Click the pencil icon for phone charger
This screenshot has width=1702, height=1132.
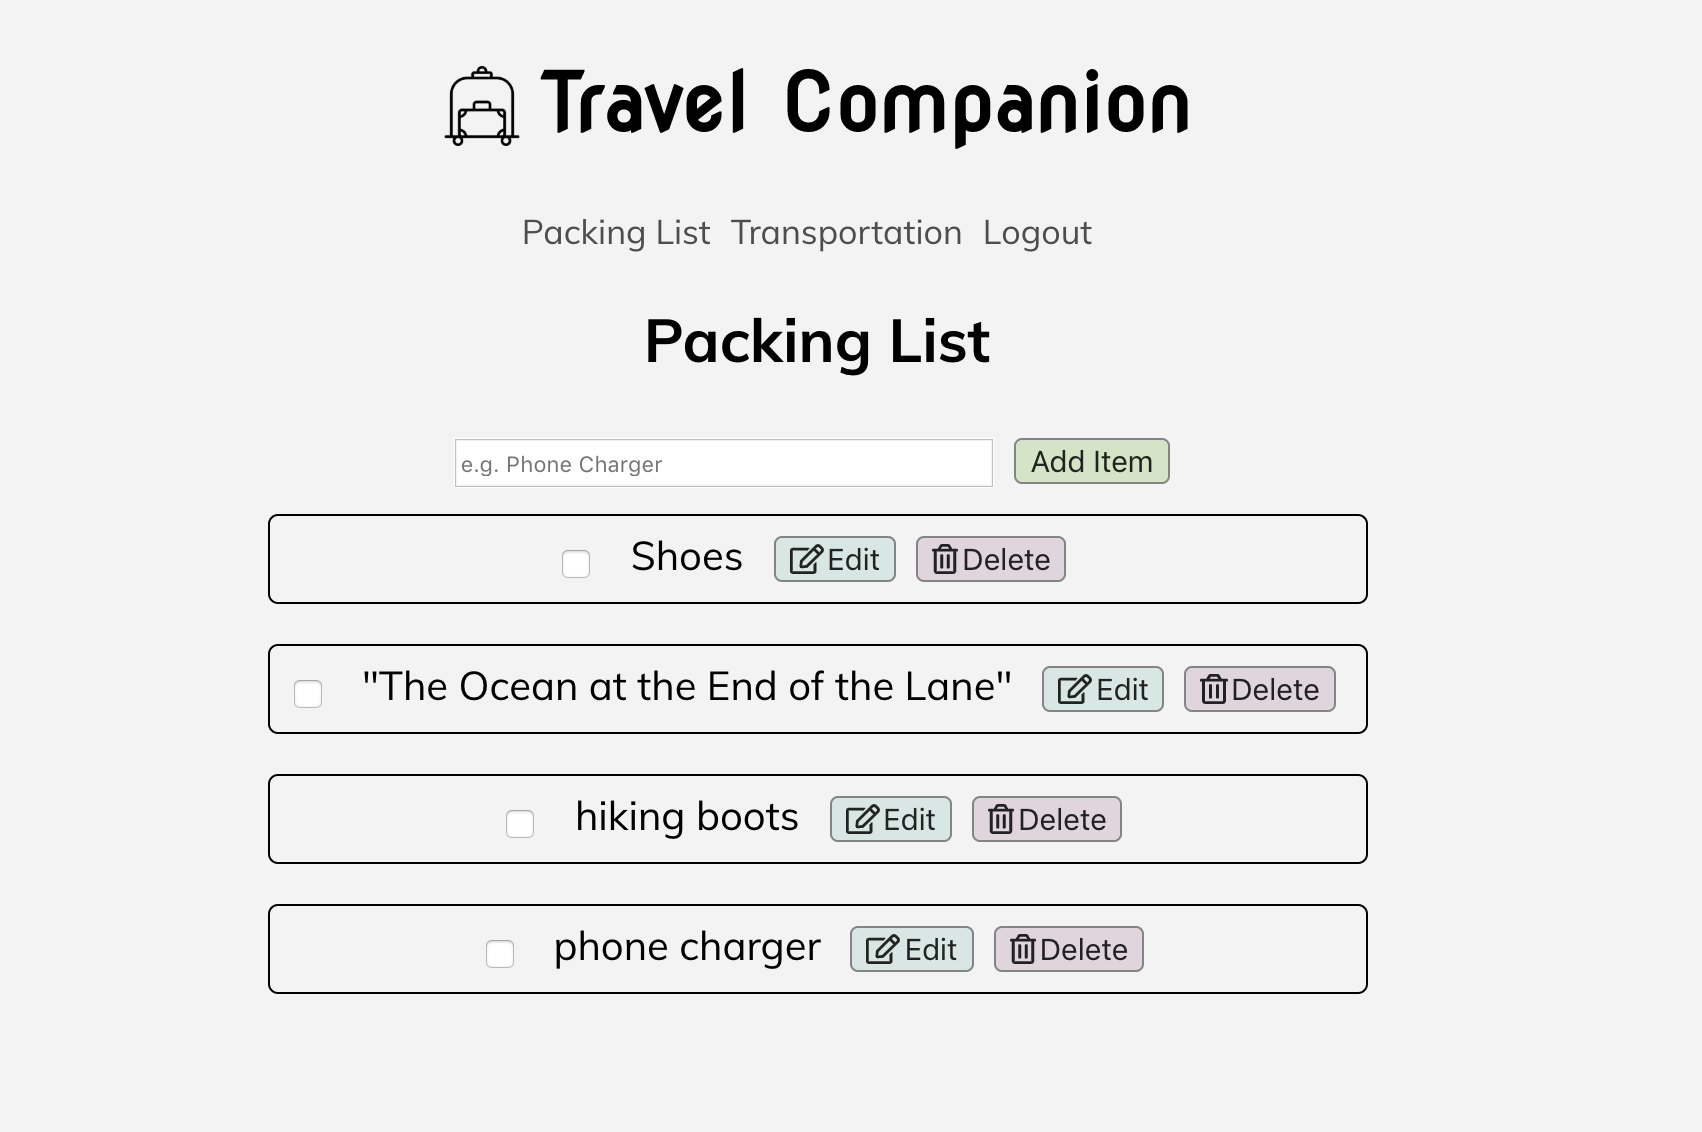[882, 949]
